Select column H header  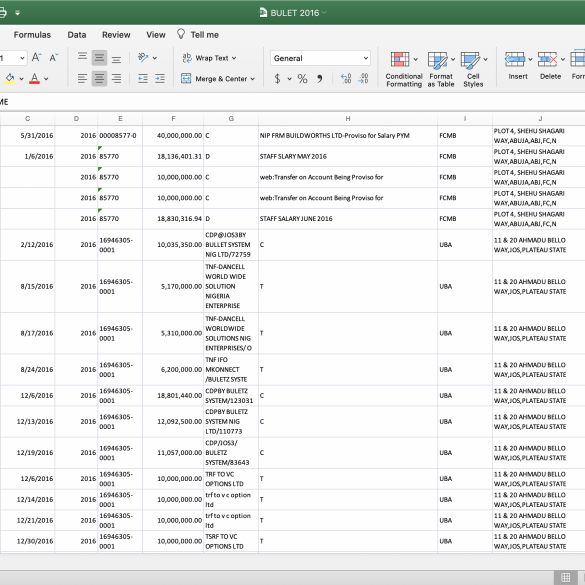[x=348, y=119]
